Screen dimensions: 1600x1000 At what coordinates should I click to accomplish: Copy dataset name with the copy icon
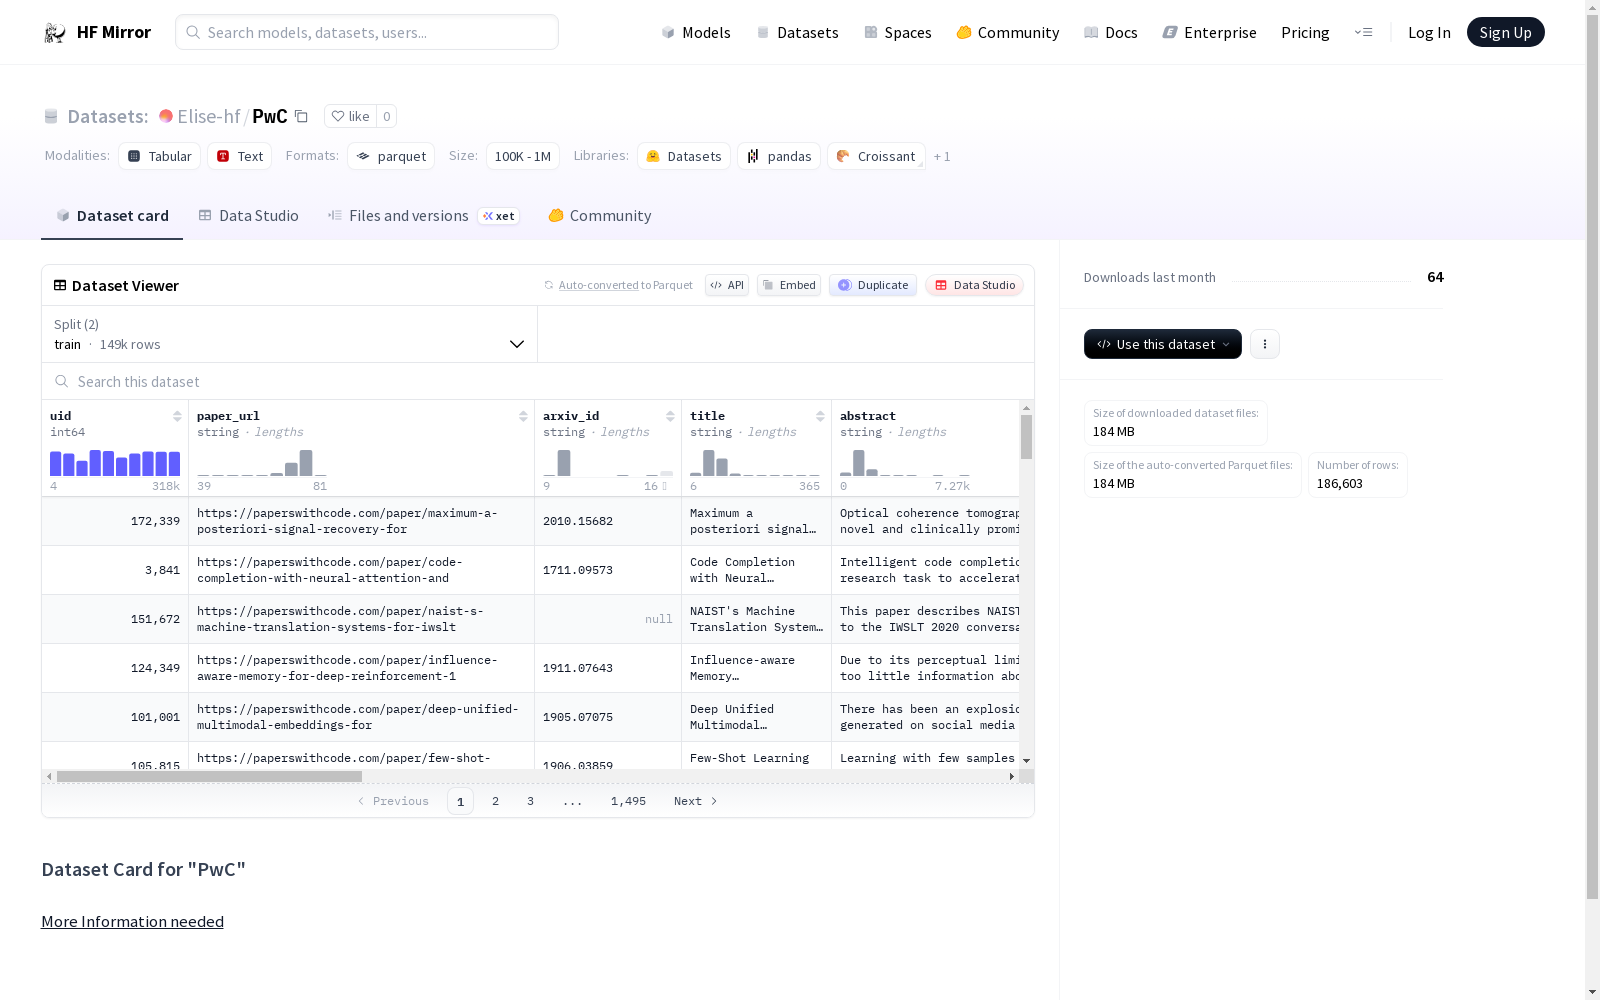tap(301, 116)
